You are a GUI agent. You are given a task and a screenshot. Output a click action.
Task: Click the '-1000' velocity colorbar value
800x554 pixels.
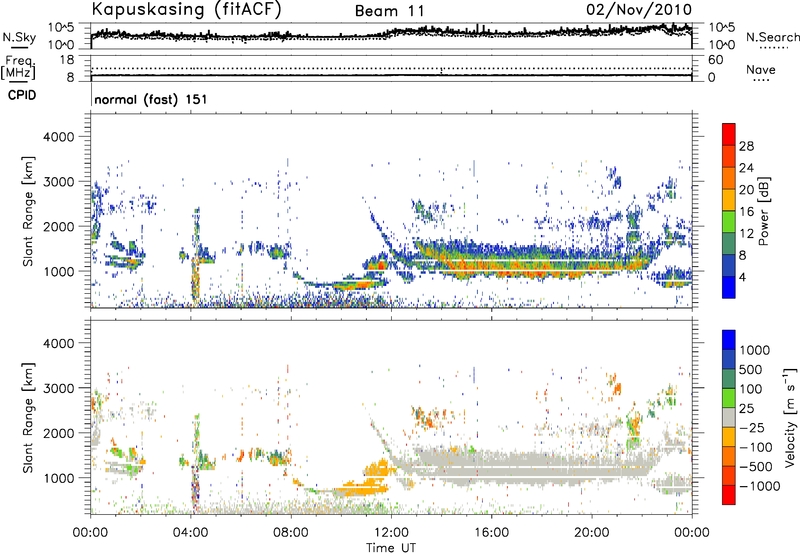click(760, 486)
